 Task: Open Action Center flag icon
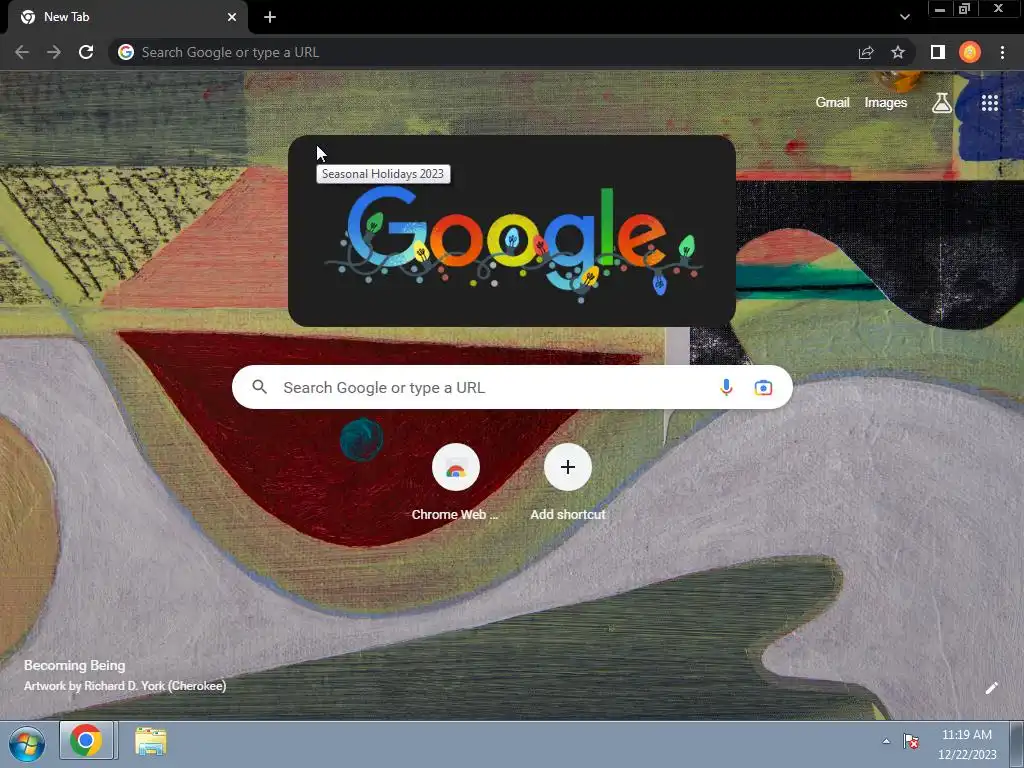[x=911, y=741]
